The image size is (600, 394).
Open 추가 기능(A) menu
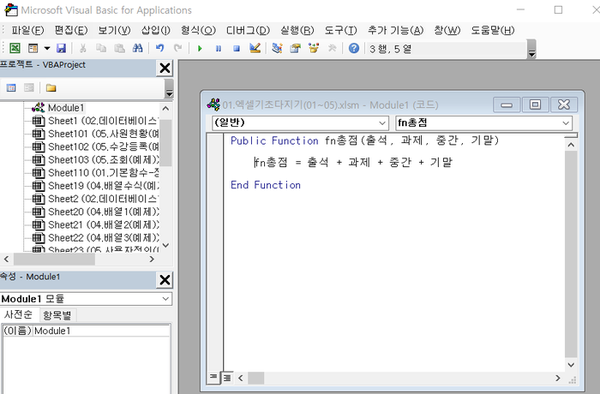(396, 30)
